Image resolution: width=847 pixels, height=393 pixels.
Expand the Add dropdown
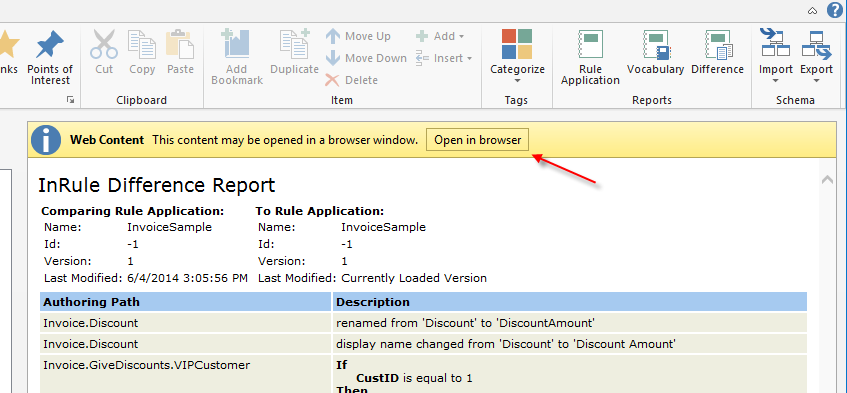click(440, 36)
